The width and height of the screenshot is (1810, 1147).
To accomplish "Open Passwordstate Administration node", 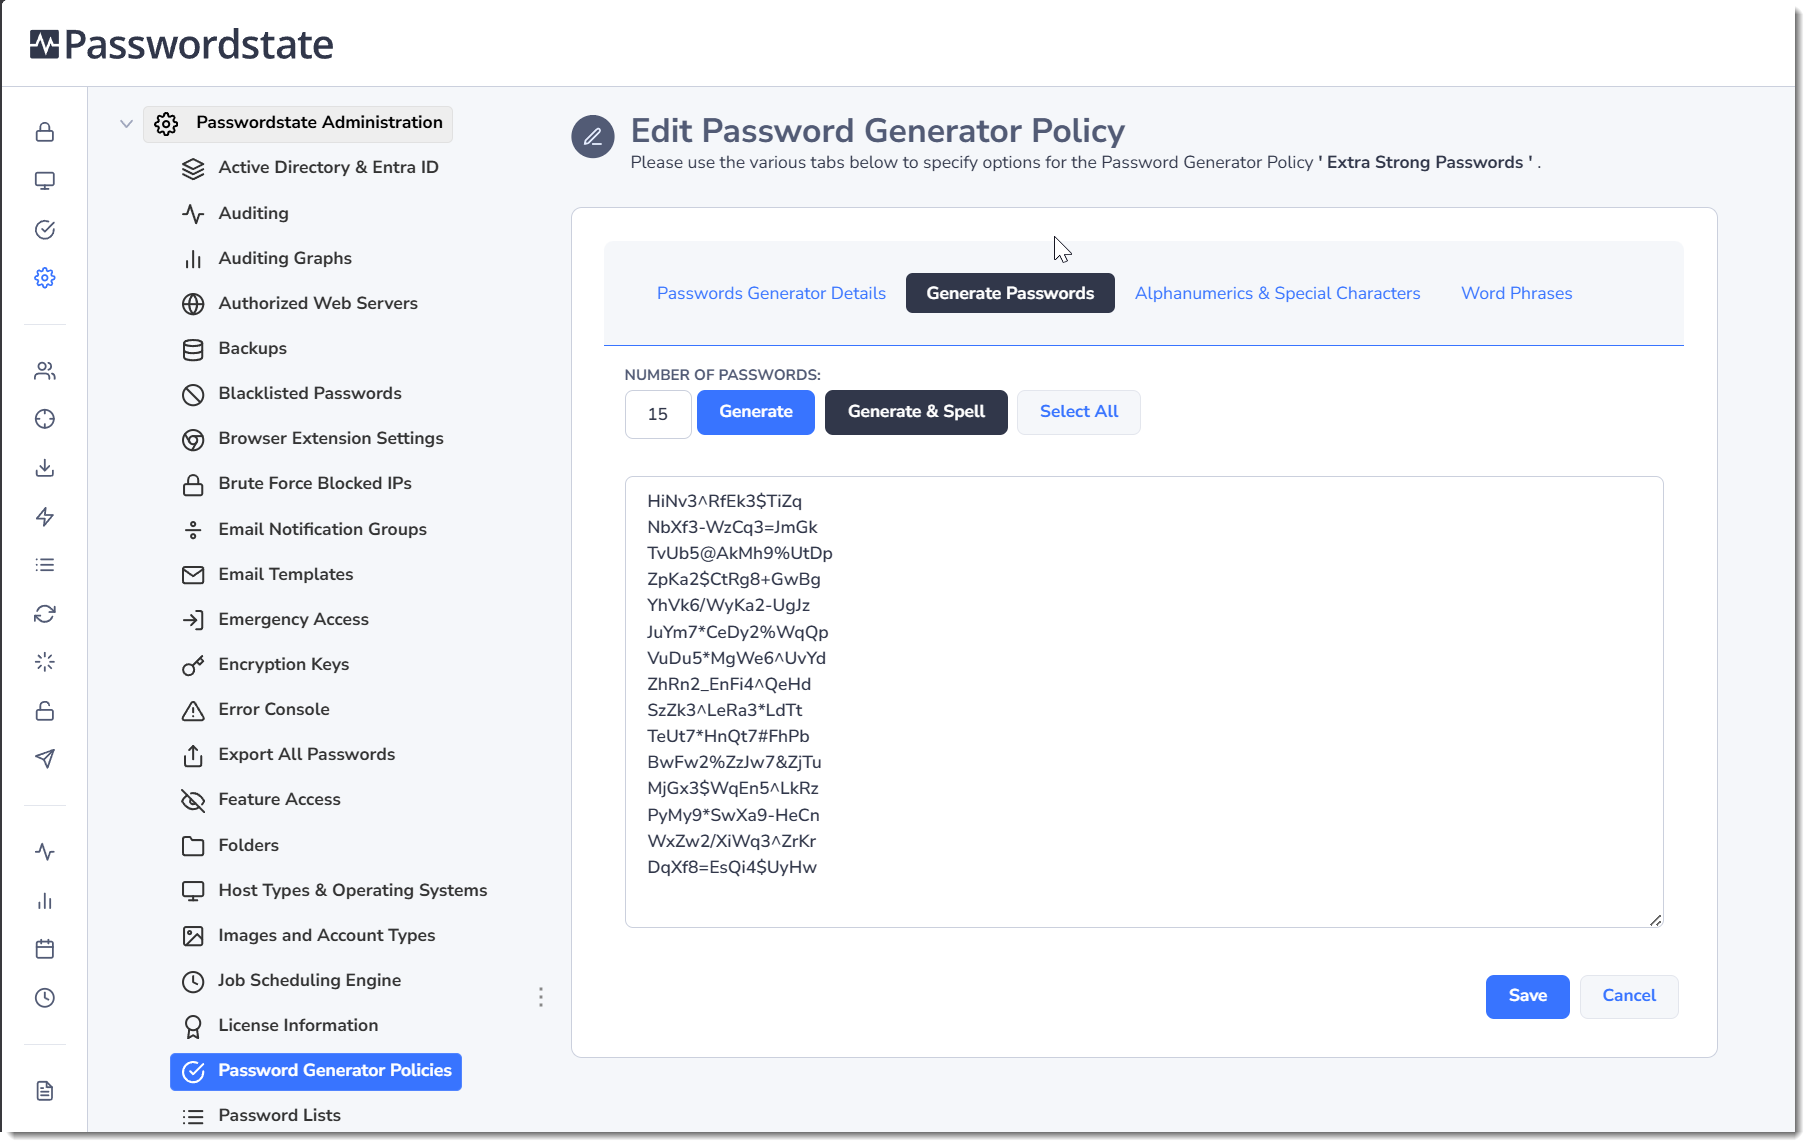I will coord(298,123).
